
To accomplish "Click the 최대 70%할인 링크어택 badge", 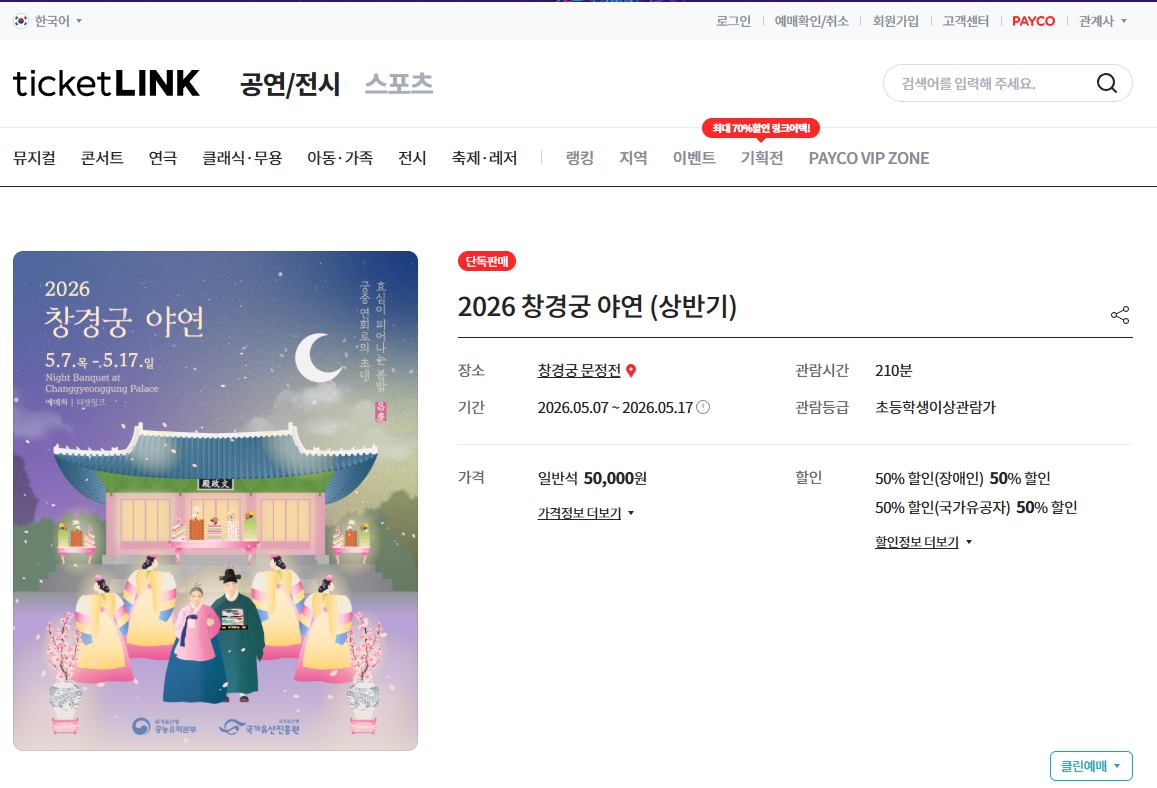I will coord(761,128).
